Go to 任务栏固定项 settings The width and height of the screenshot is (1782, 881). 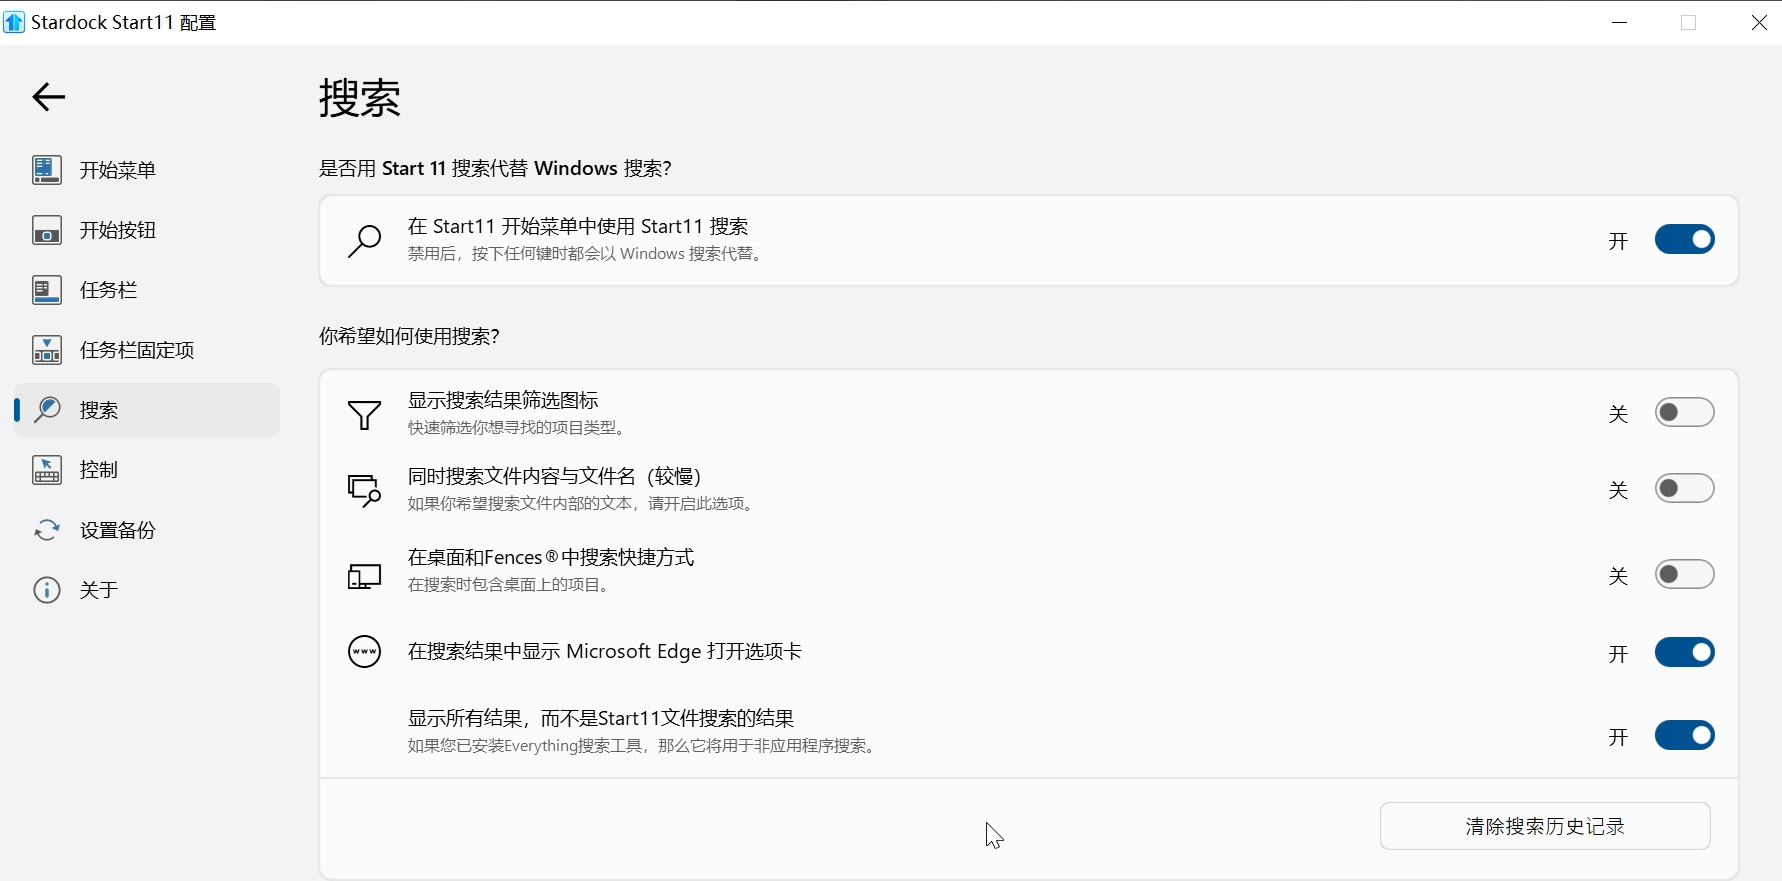[x=147, y=350]
